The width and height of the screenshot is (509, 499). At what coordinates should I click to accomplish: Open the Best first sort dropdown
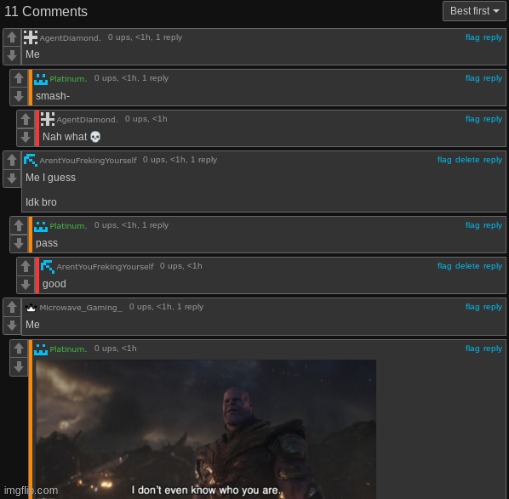click(474, 11)
